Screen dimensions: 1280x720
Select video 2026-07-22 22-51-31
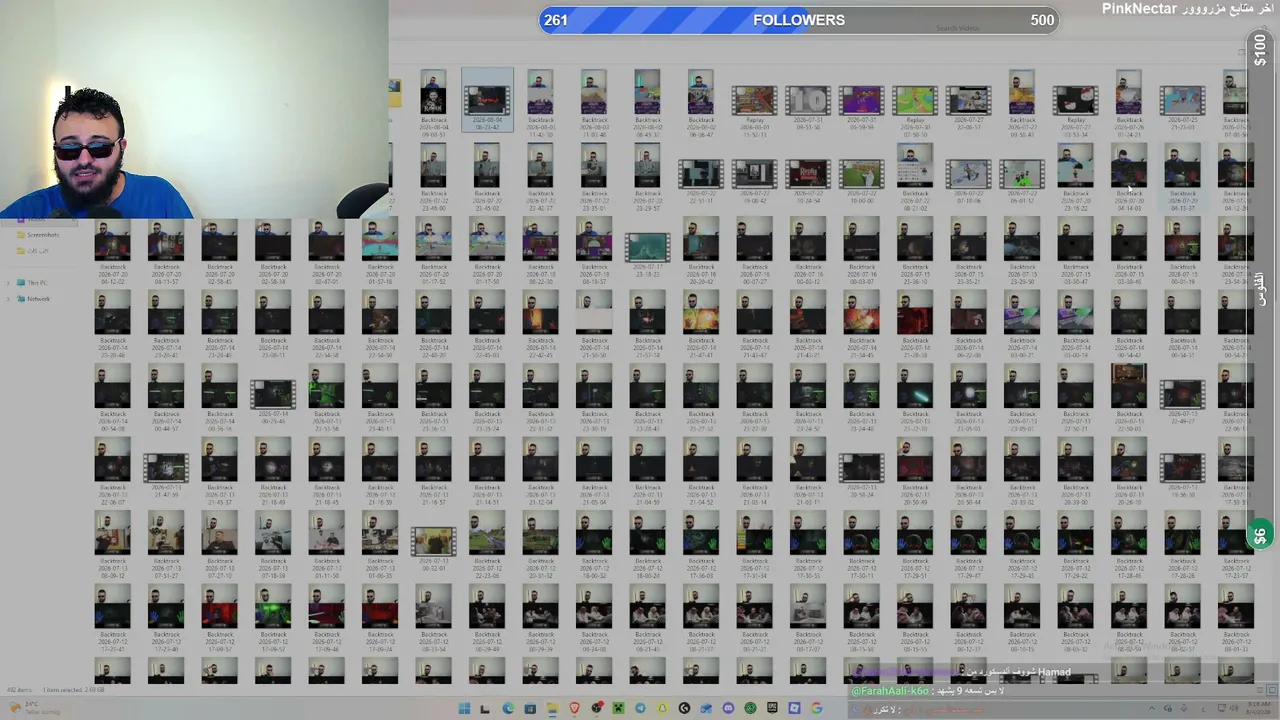[701, 180]
